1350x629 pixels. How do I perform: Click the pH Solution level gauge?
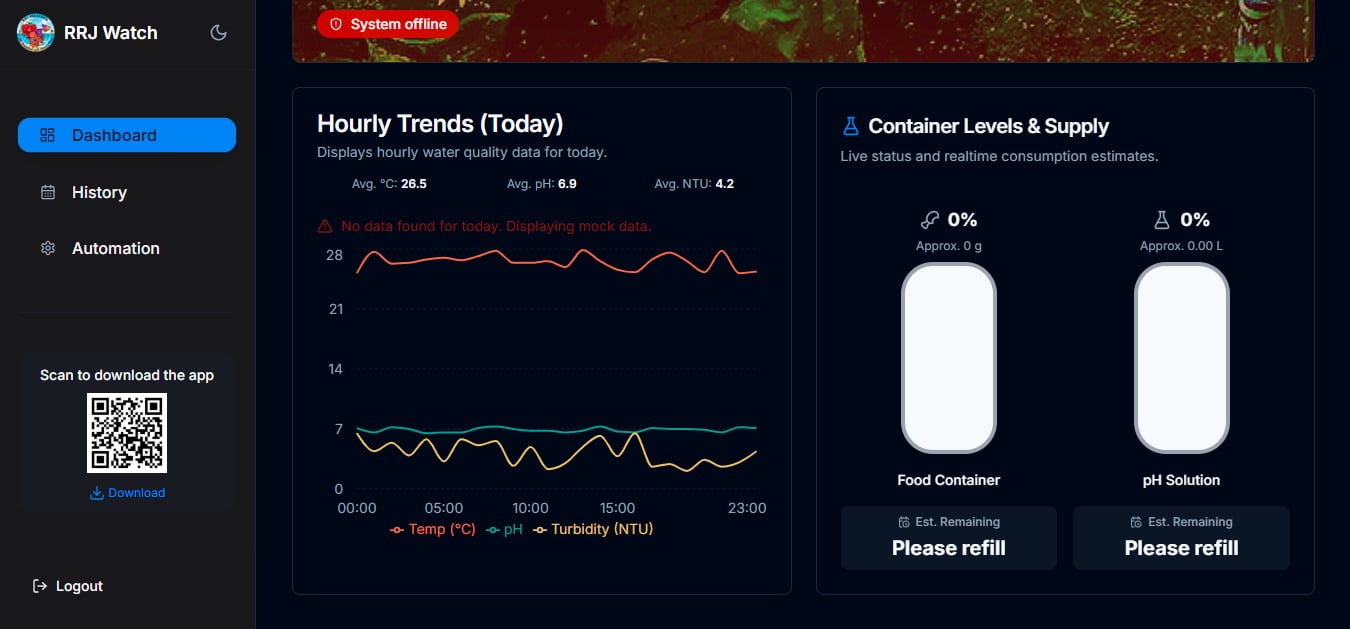pos(1181,358)
